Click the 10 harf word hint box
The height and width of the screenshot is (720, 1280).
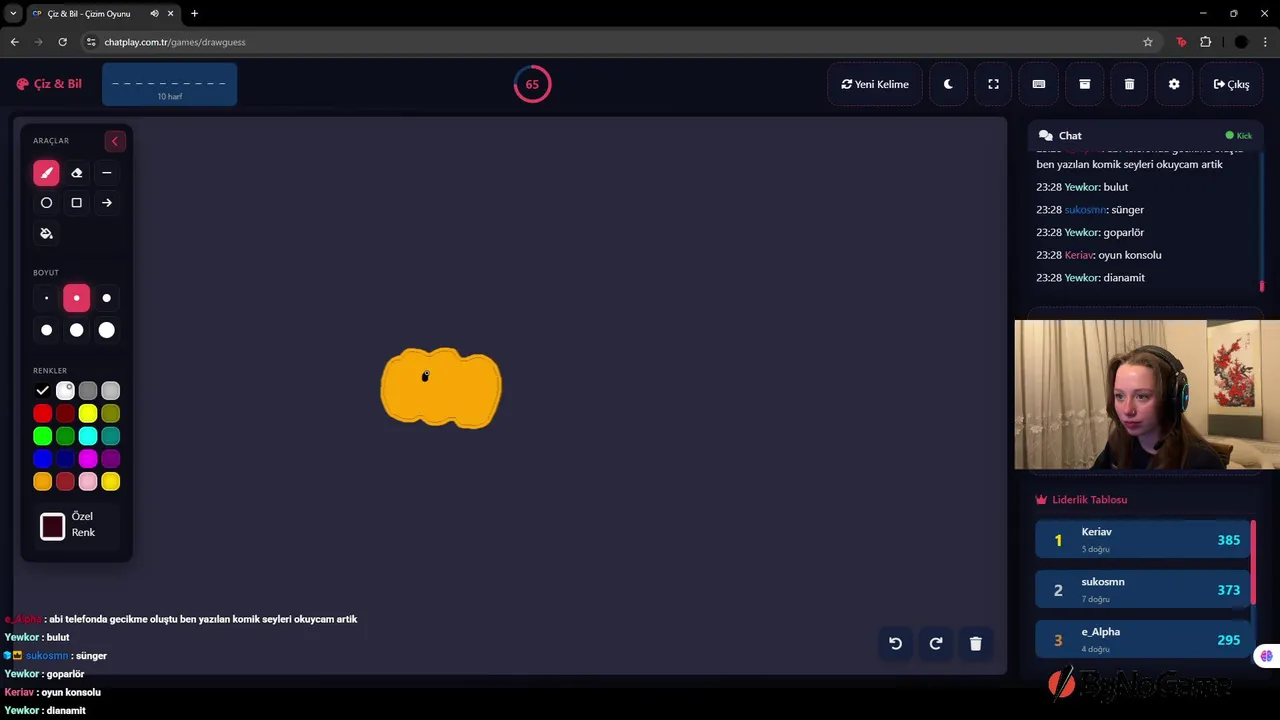coord(169,84)
